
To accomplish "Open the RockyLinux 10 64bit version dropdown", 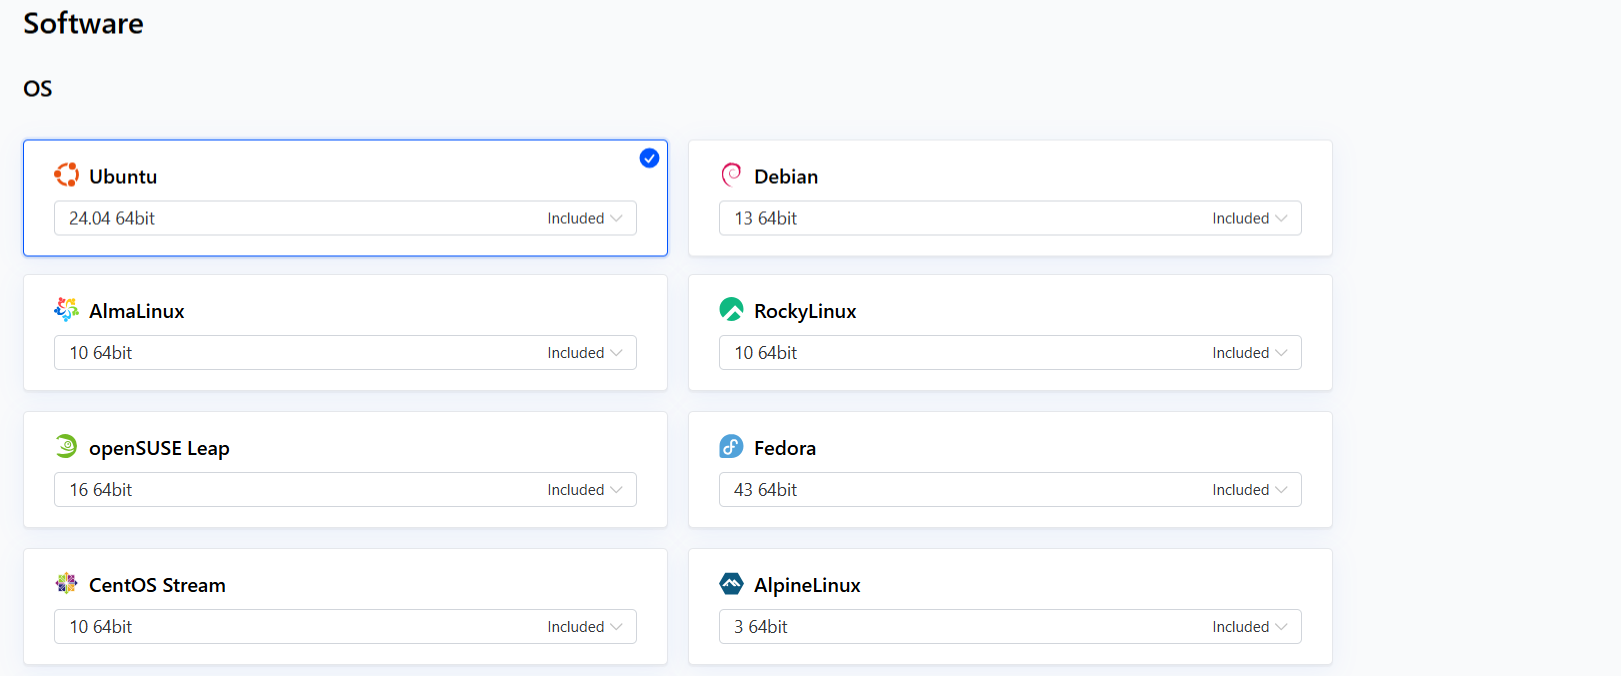I will [1010, 352].
